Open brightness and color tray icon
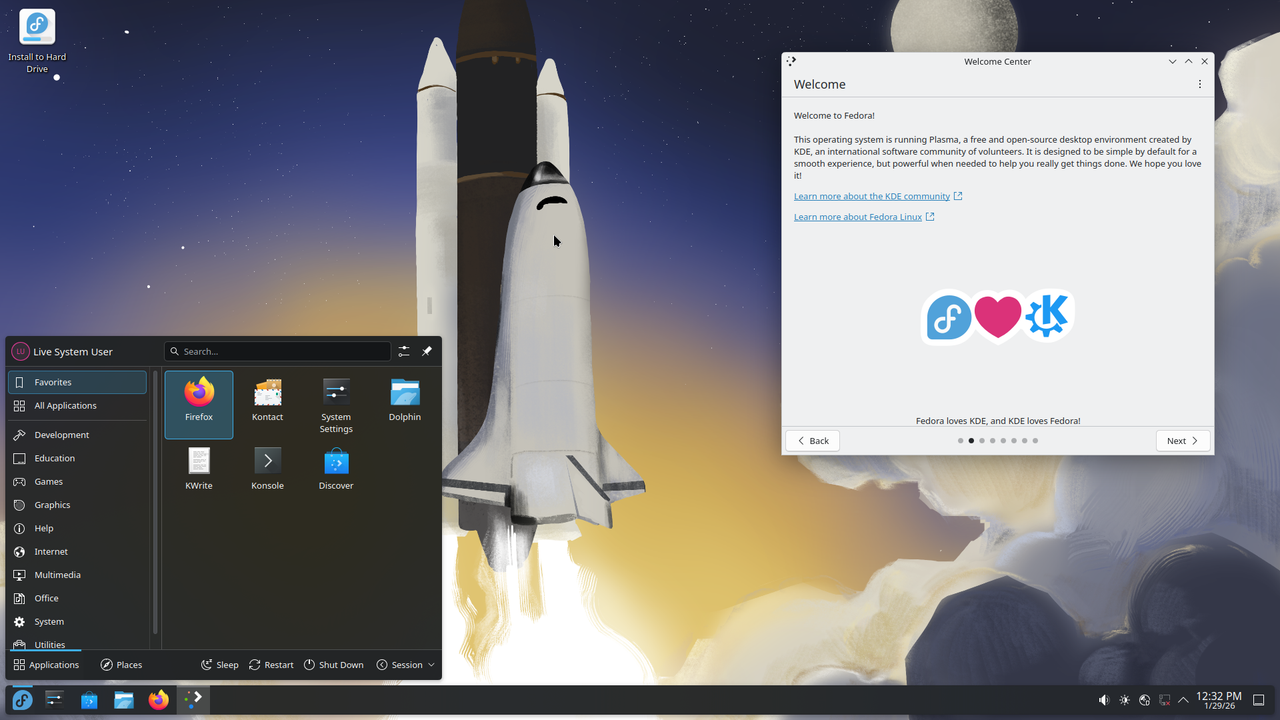1280x720 pixels. click(1124, 700)
